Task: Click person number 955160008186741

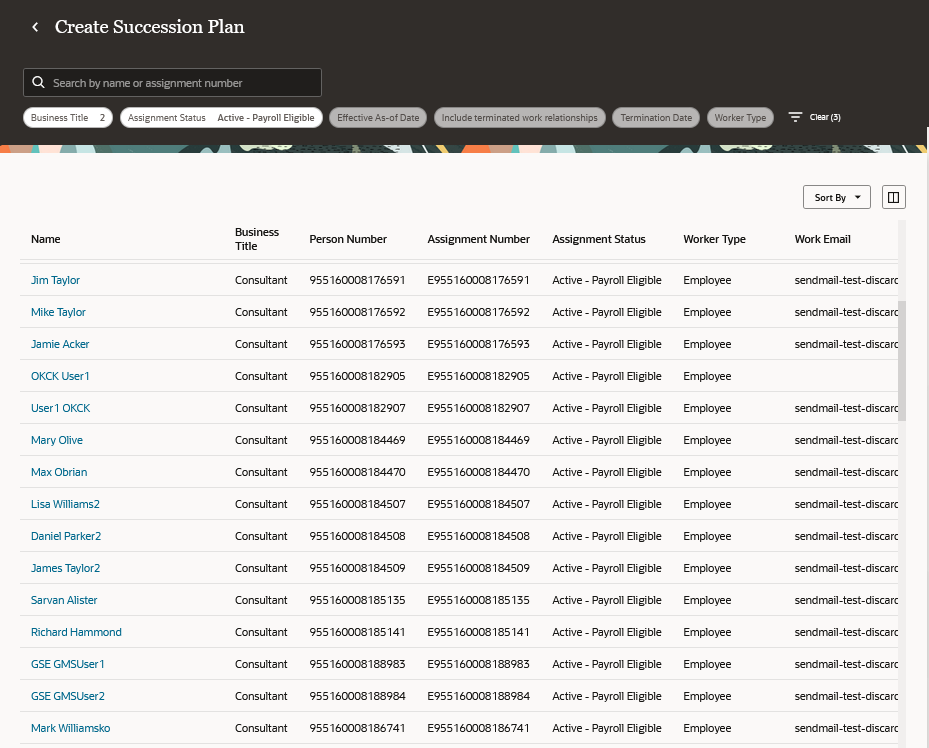Action: [357, 728]
